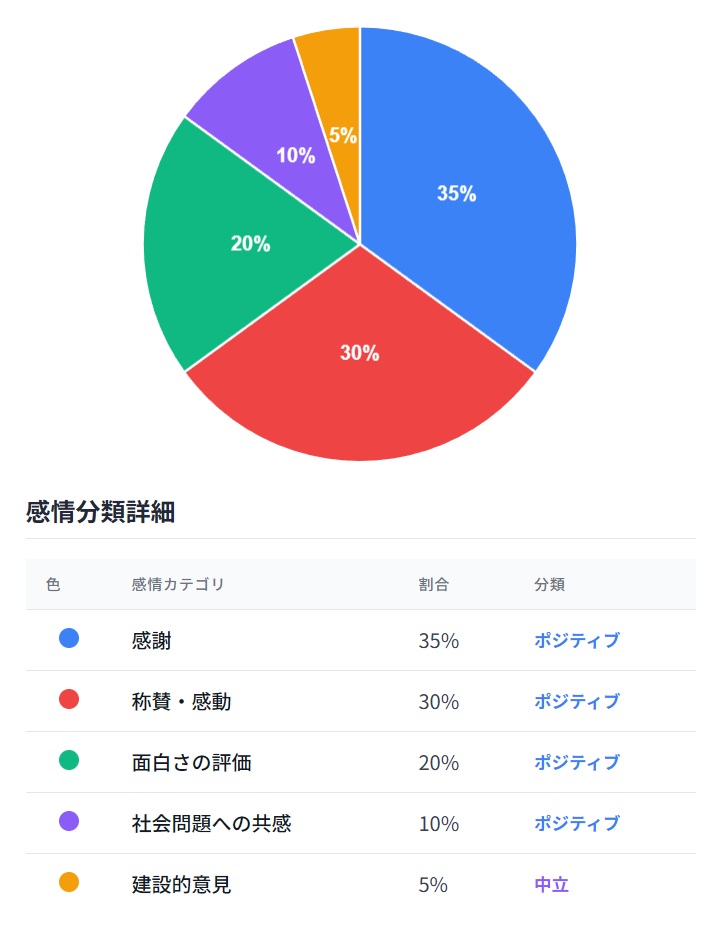Viewport: 714px width, 935px height.
Task: Click ポジティブ in the 面白さの評価 row
Action: click(x=576, y=762)
